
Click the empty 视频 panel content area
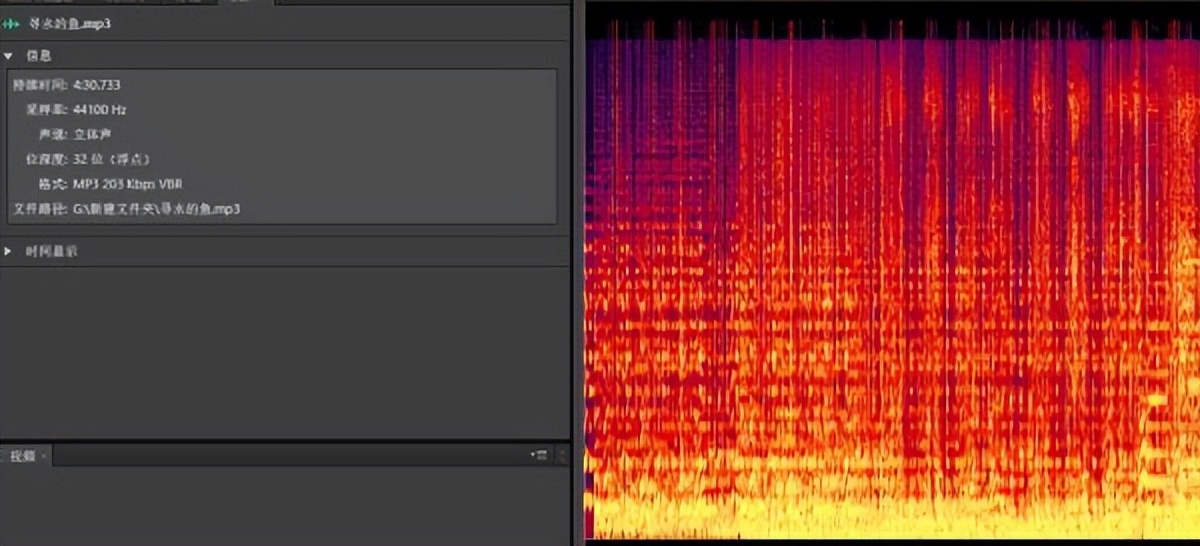[285, 505]
